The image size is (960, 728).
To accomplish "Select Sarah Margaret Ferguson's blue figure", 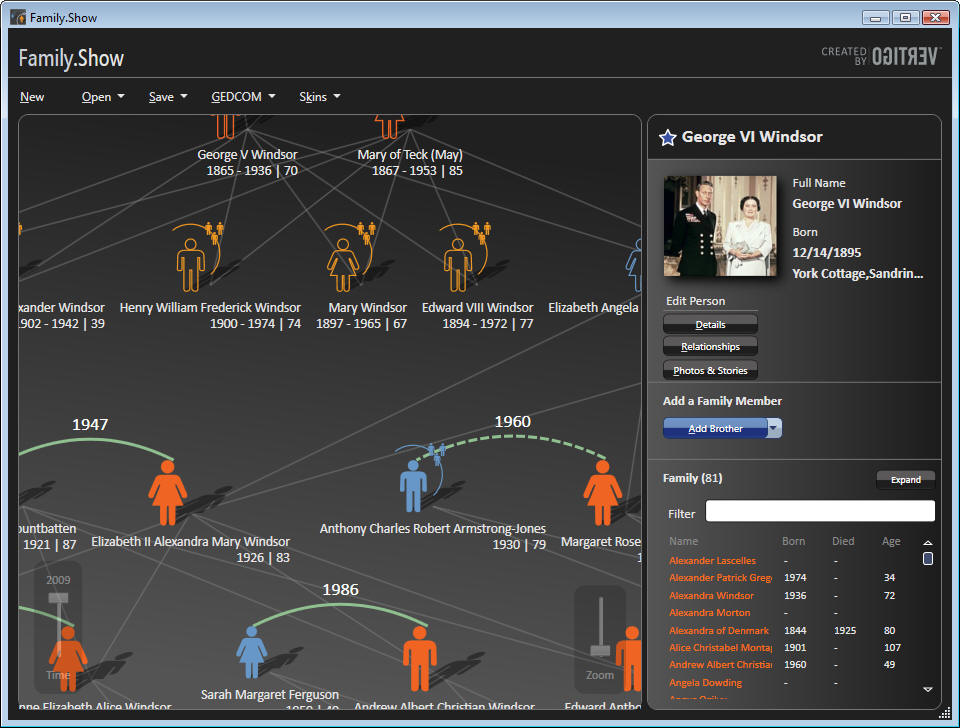I will pos(252,652).
